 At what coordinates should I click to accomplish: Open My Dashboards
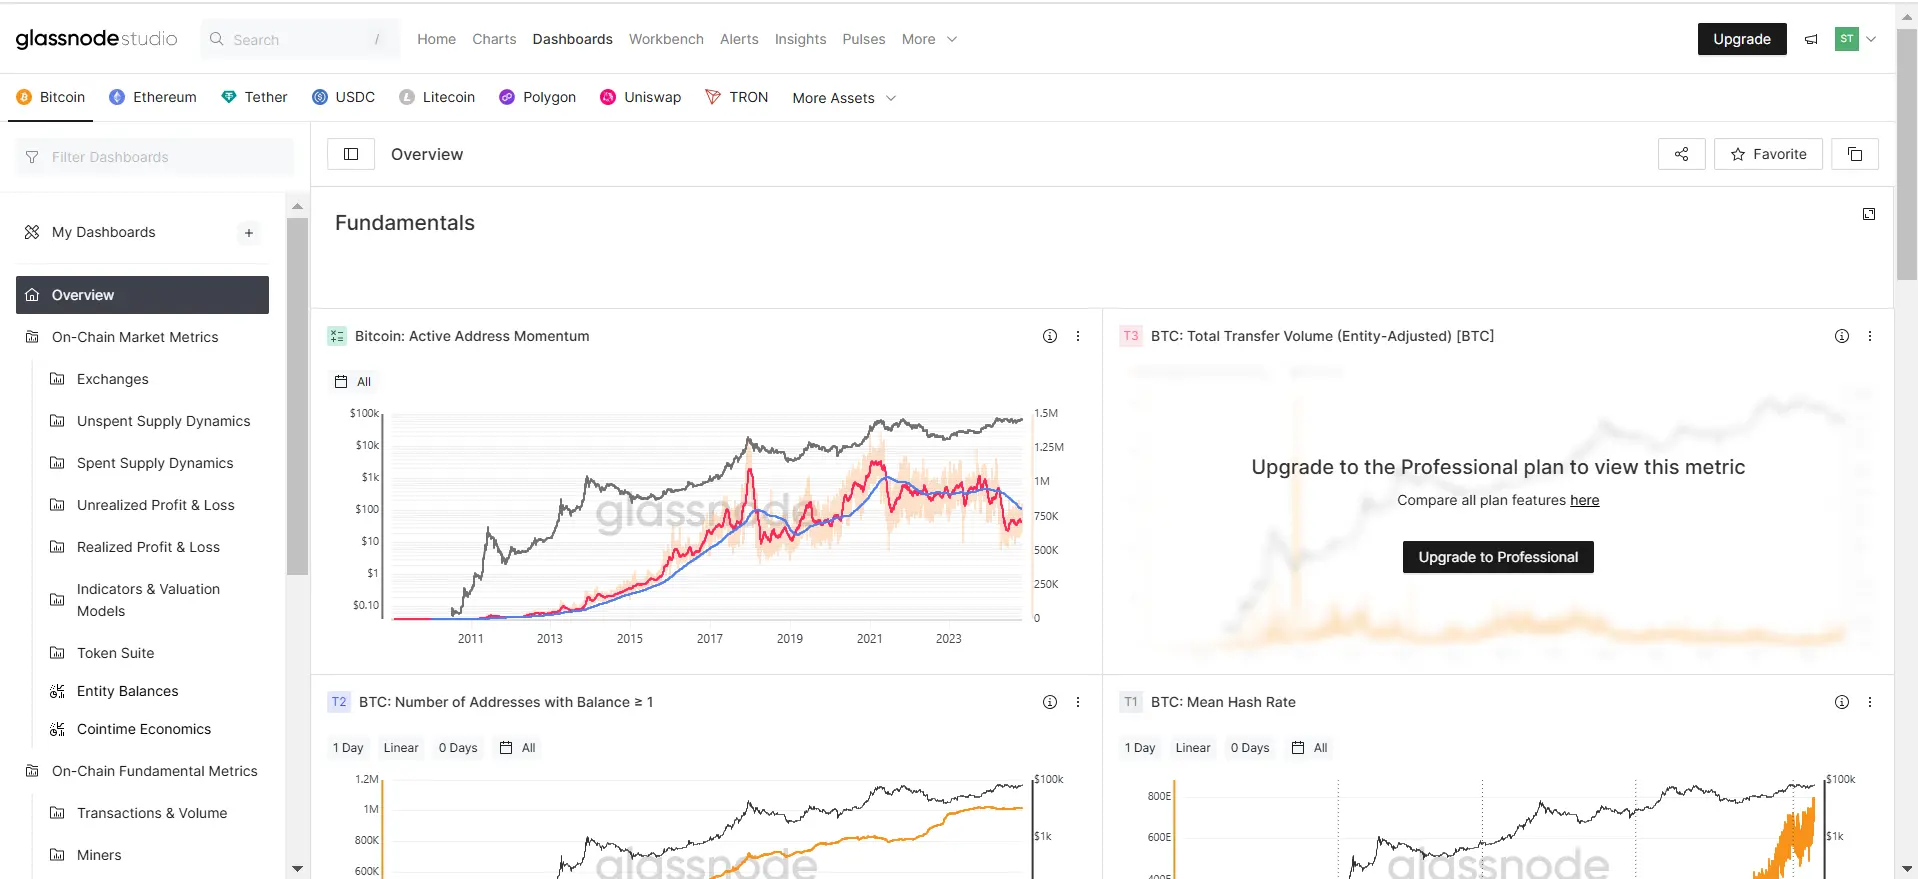coord(103,232)
